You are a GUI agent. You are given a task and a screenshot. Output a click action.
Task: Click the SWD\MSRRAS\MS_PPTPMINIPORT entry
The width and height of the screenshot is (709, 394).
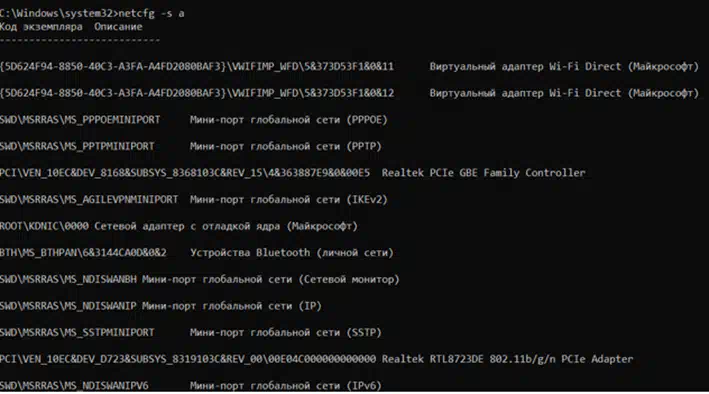(x=77, y=147)
